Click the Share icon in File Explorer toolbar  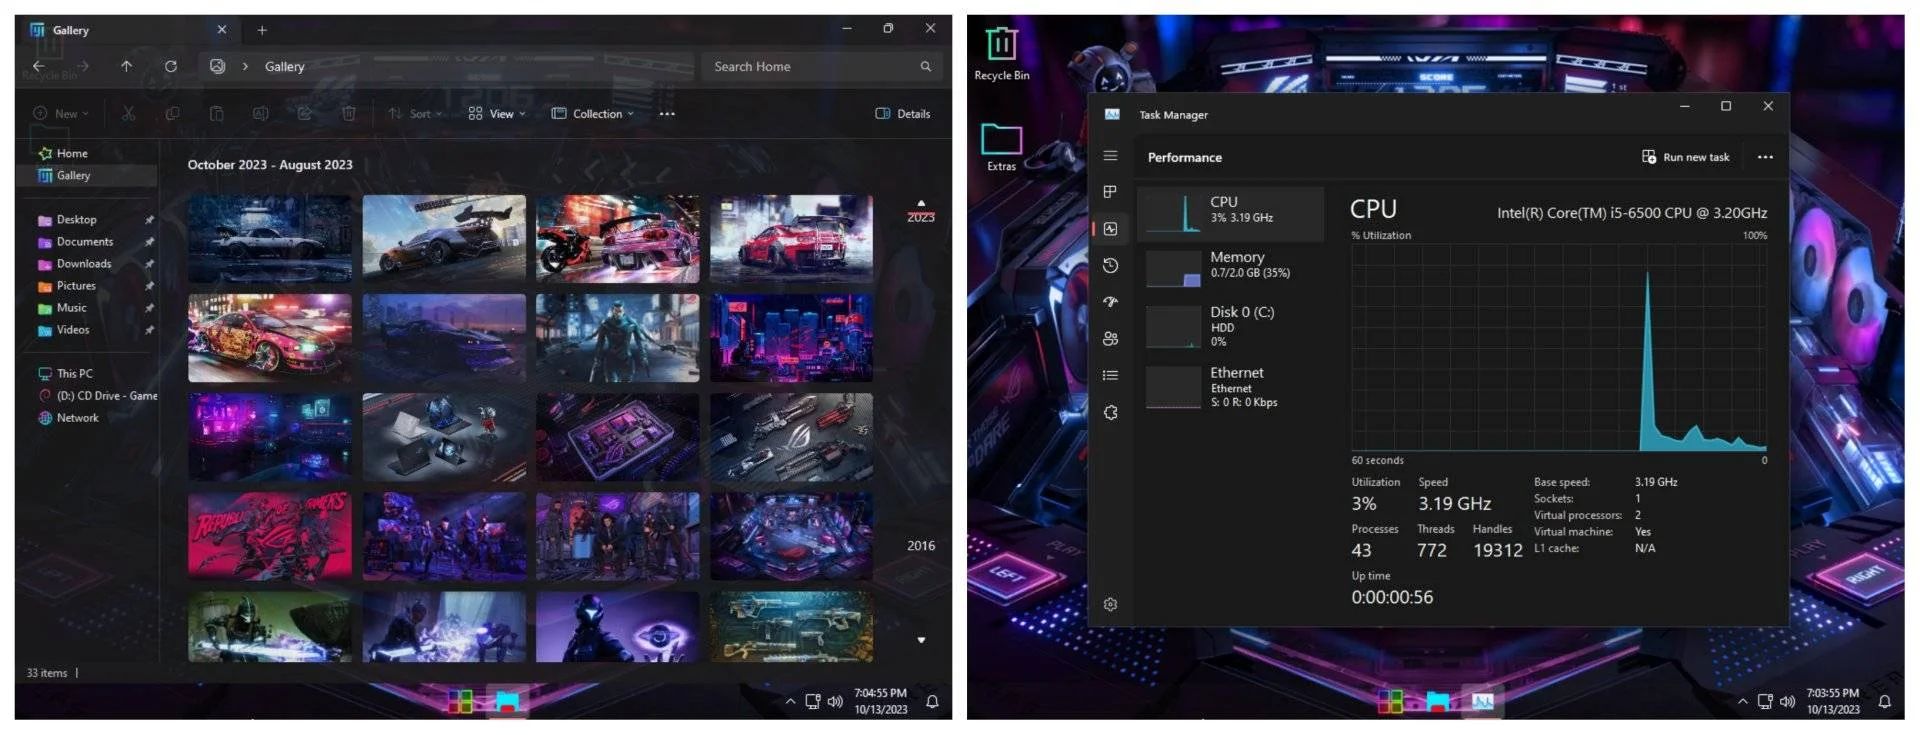305,114
